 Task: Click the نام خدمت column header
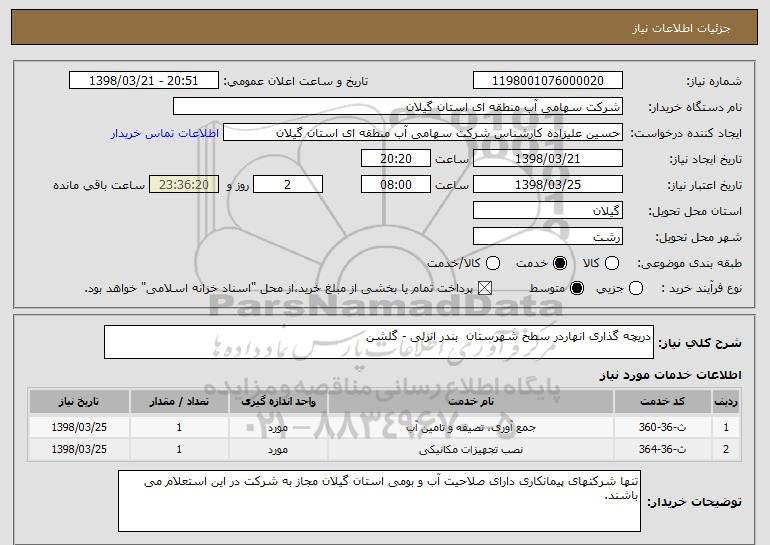[x=471, y=402]
